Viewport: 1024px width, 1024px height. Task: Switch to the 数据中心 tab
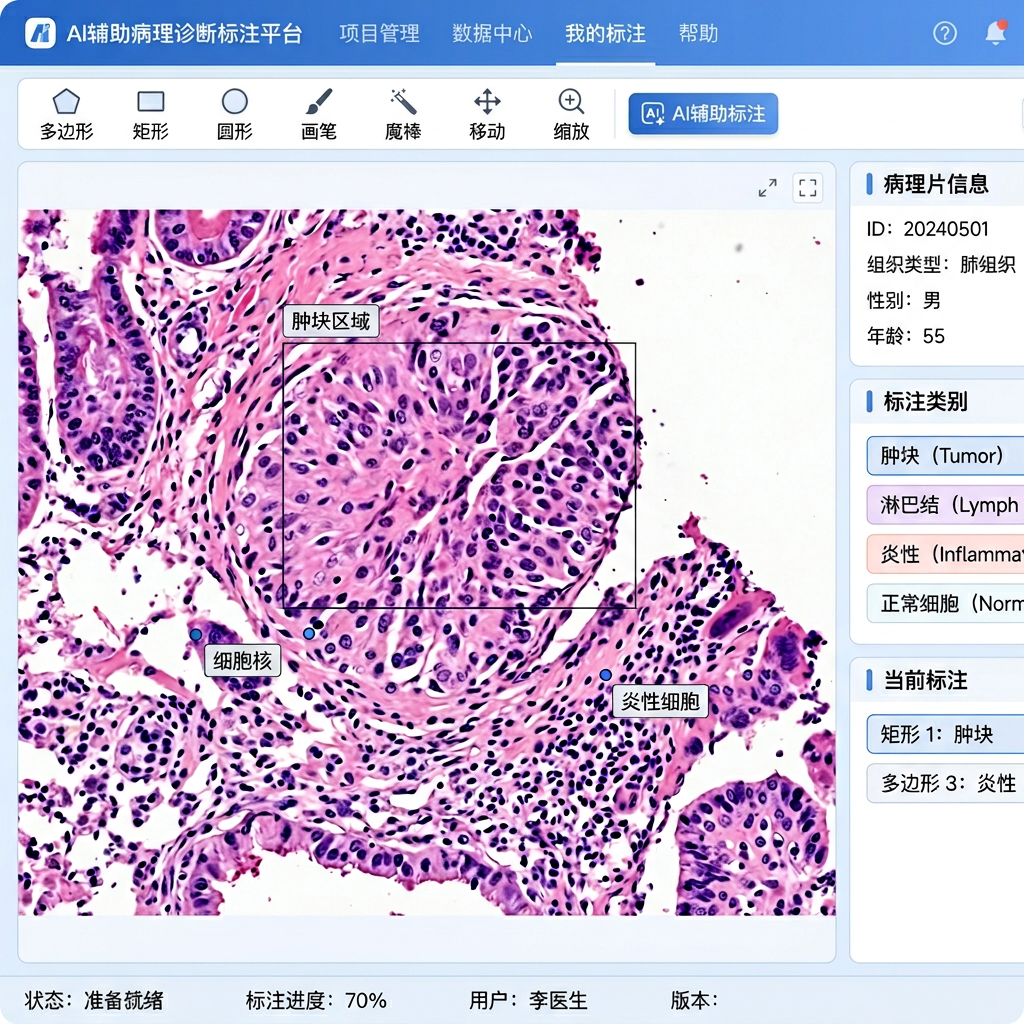click(x=492, y=33)
